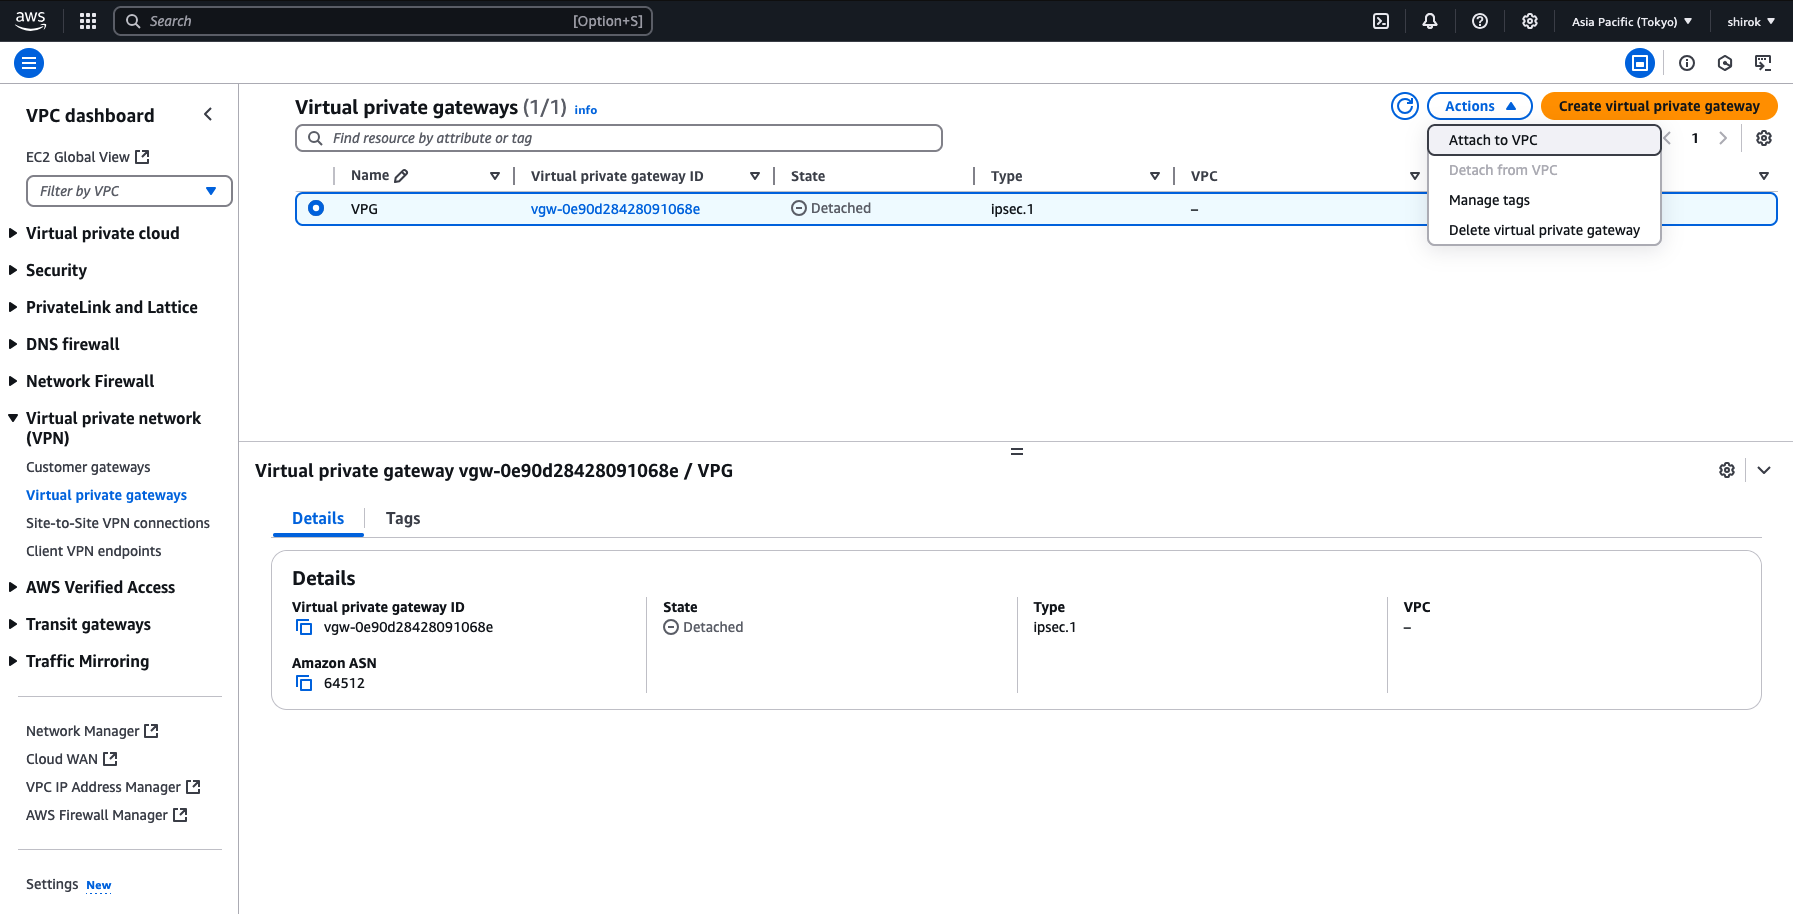This screenshot has width=1793, height=914.
Task: Expand the Traffic Mirroring section
Action: coord(13,661)
